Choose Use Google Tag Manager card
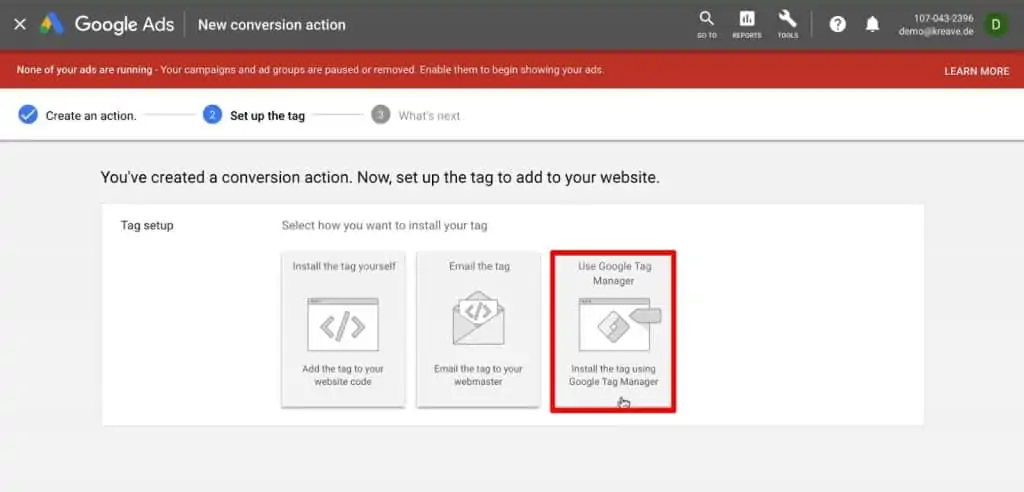1024x492 pixels. 613,331
